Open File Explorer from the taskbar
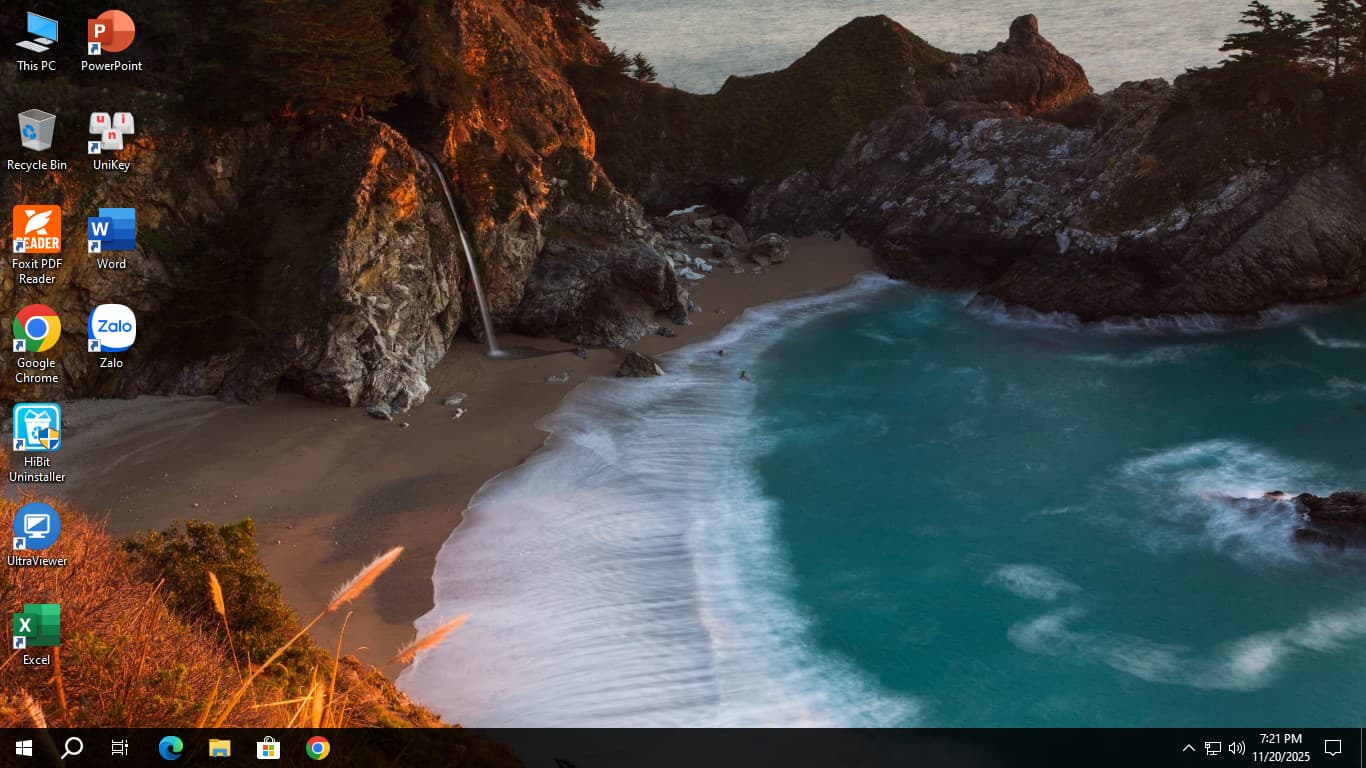 219,747
